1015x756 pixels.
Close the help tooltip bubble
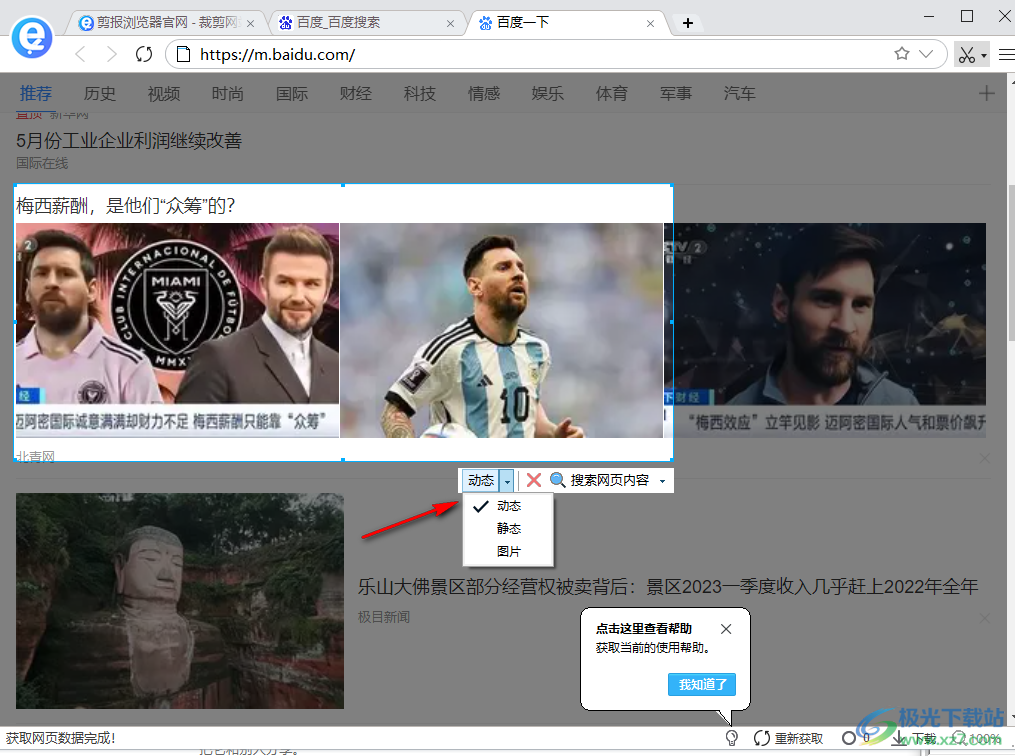(726, 628)
